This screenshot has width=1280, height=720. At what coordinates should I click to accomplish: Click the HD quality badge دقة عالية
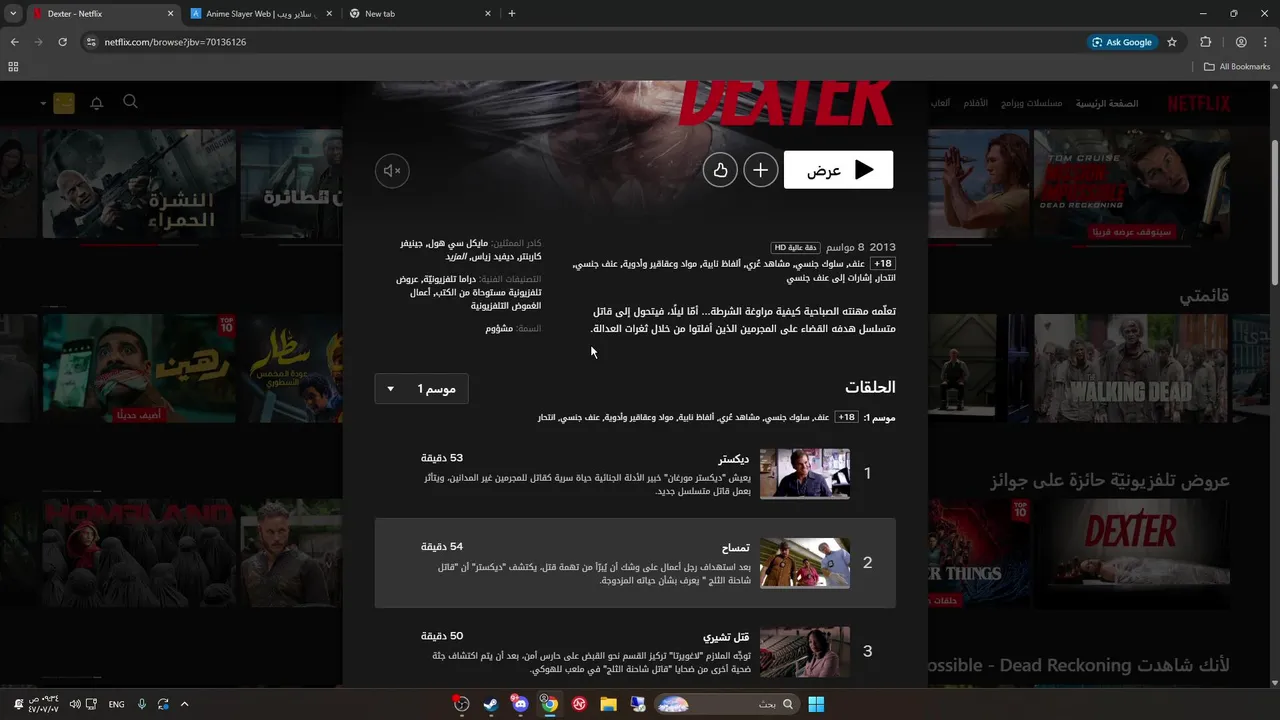(x=795, y=247)
